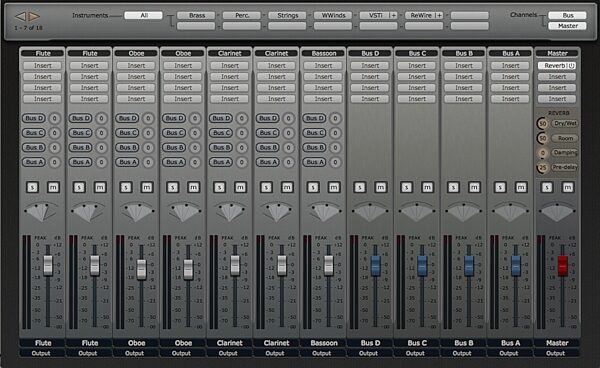The image size is (600, 368).
Task: Click the Master channel name header
Action: pyautogui.click(x=557, y=54)
